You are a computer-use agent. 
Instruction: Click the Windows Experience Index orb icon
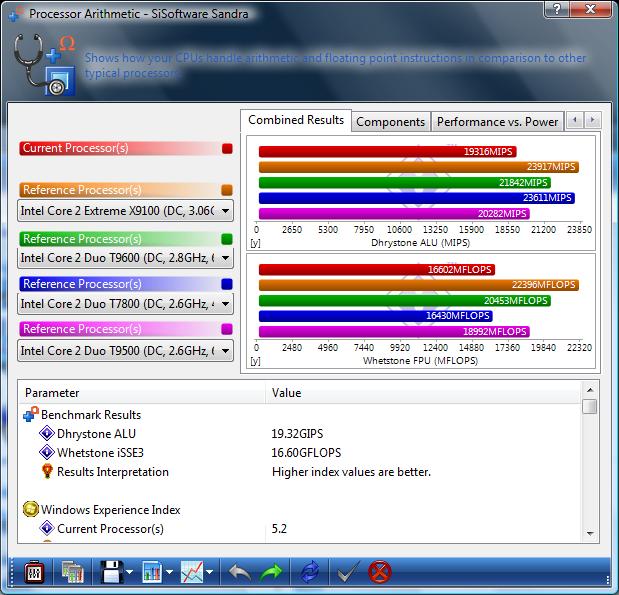(x=31, y=509)
